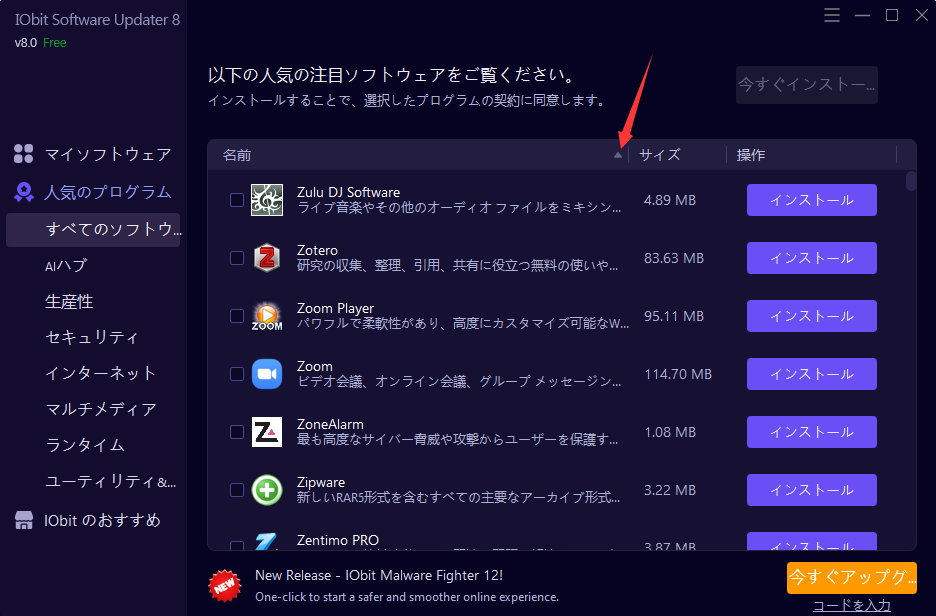Click the Zotero program name
Viewport: 936px width, 616px height.
click(x=318, y=250)
